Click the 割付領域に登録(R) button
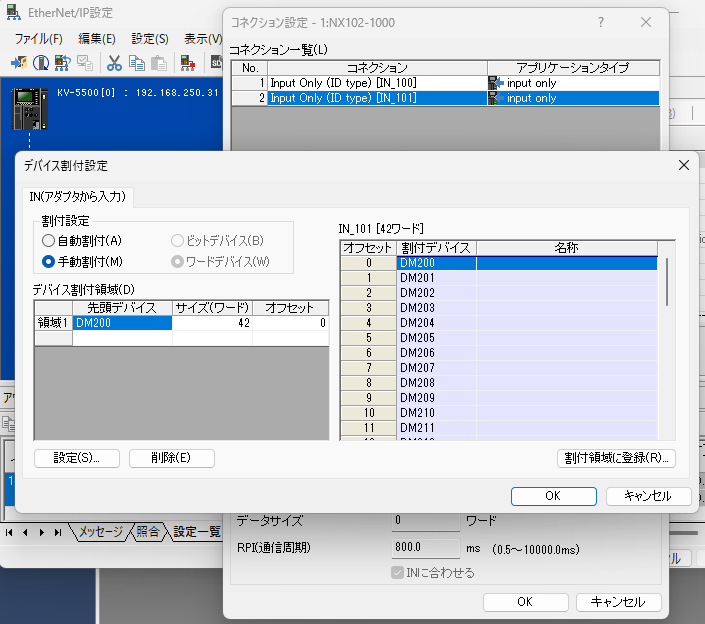Viewport: 705px width, 624px height. (616, 458)
